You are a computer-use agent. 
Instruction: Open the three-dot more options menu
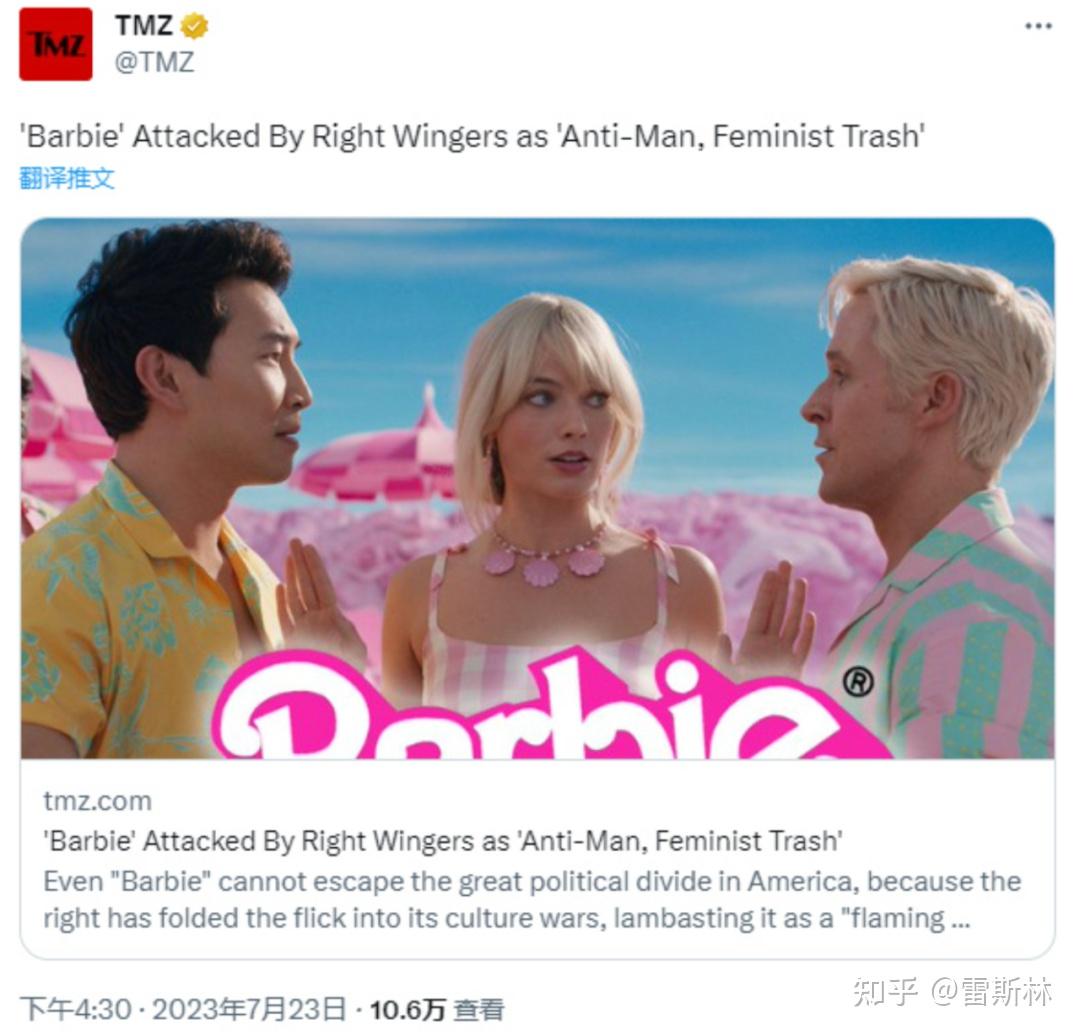coord(1038,26)
